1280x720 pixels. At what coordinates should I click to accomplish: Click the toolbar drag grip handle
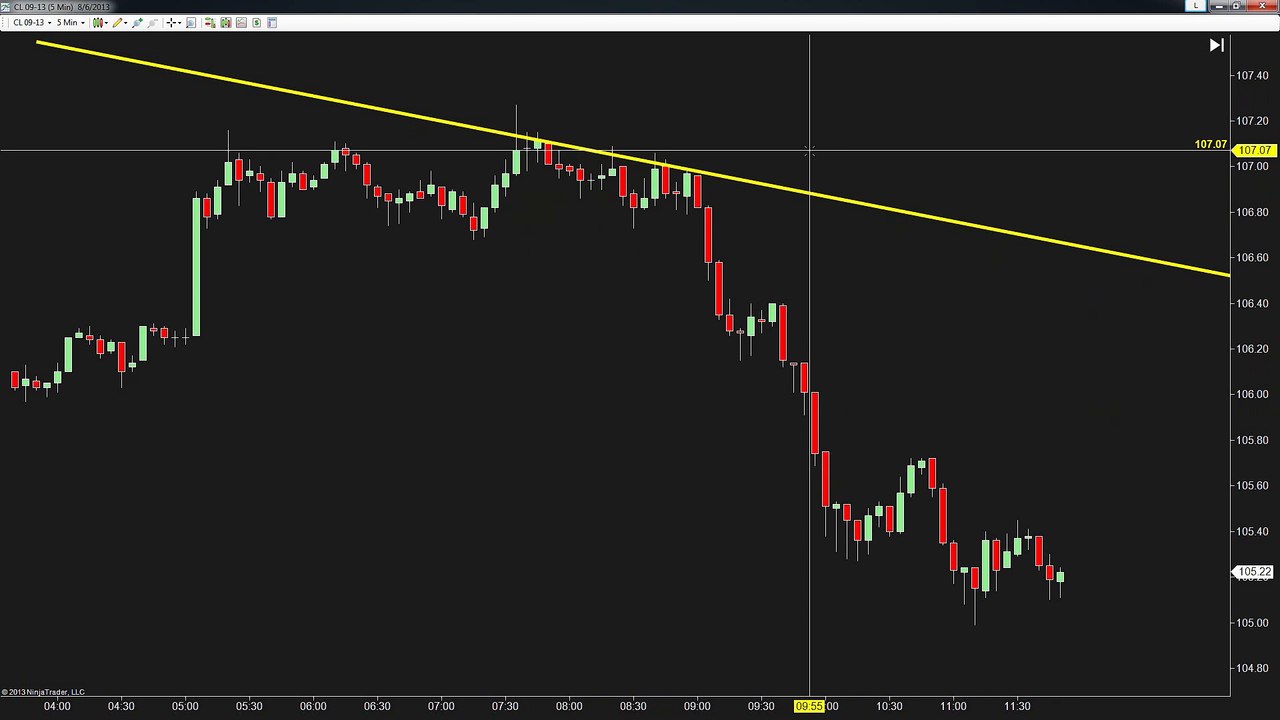3,23
